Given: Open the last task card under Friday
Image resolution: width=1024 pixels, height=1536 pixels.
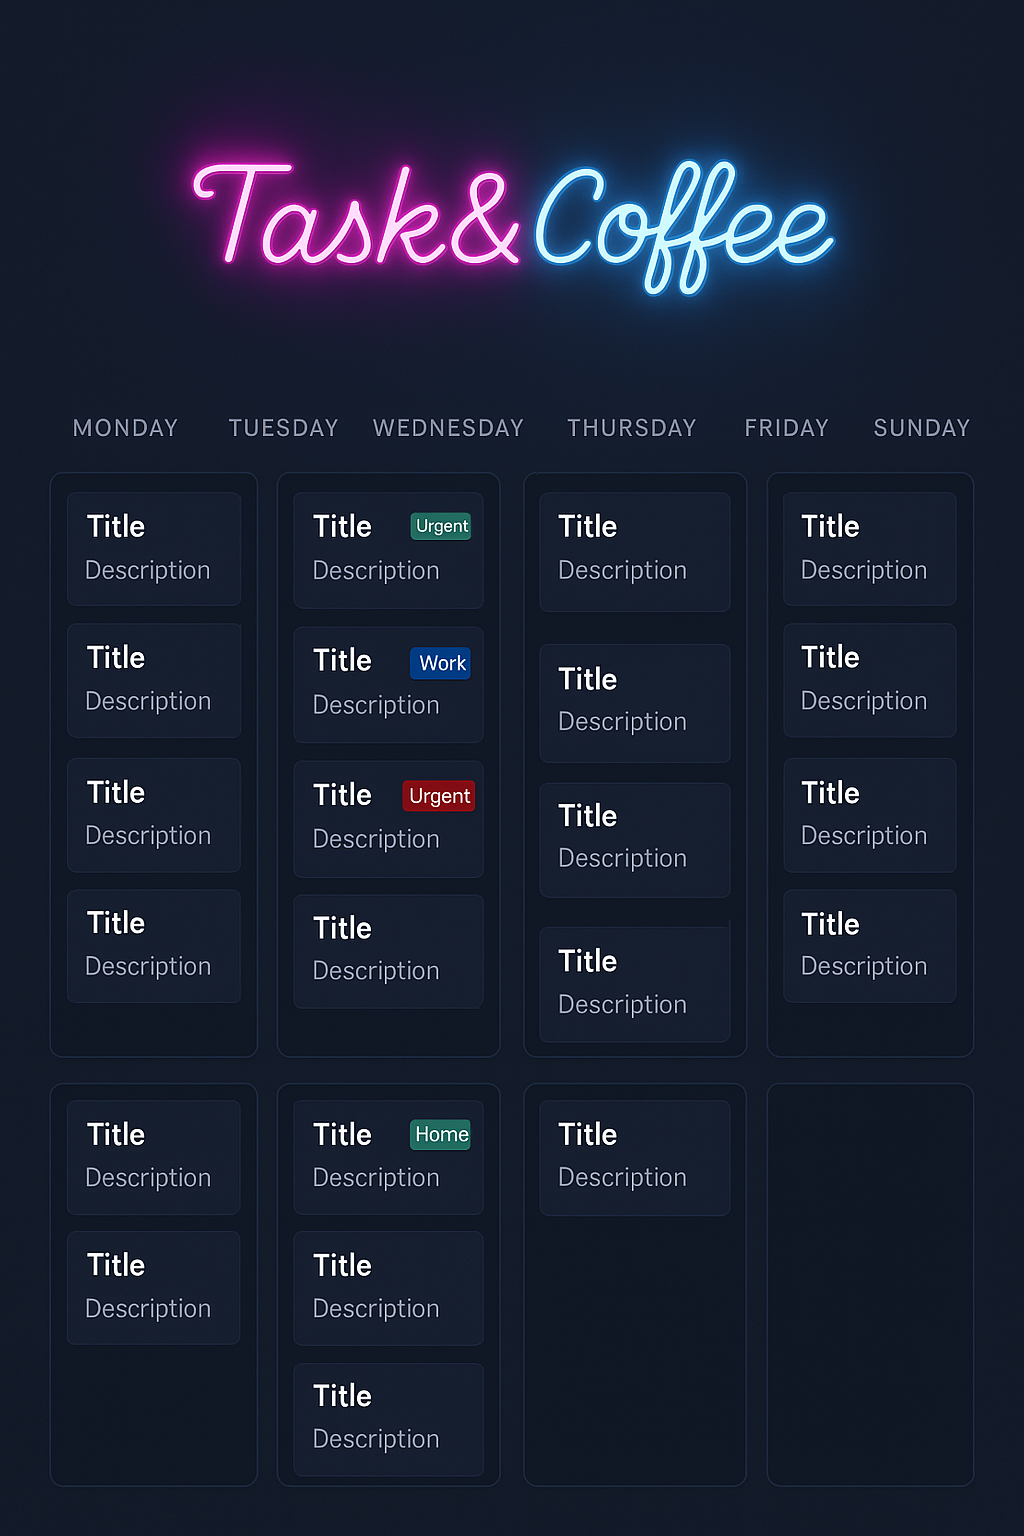Looking at the screenshot, I should (x=868, y=945).
